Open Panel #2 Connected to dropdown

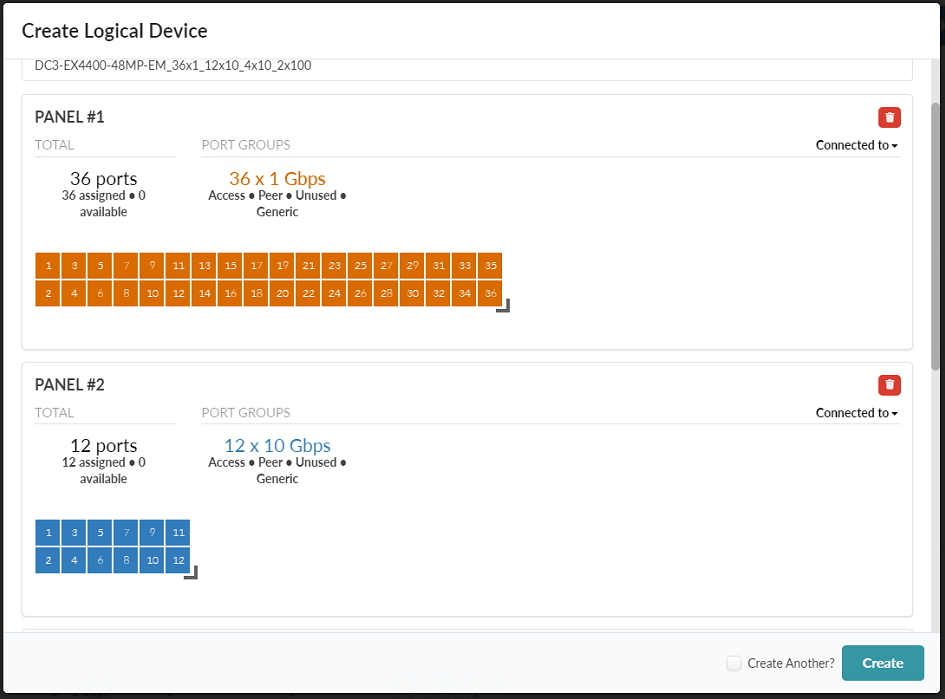pos(856,413)
